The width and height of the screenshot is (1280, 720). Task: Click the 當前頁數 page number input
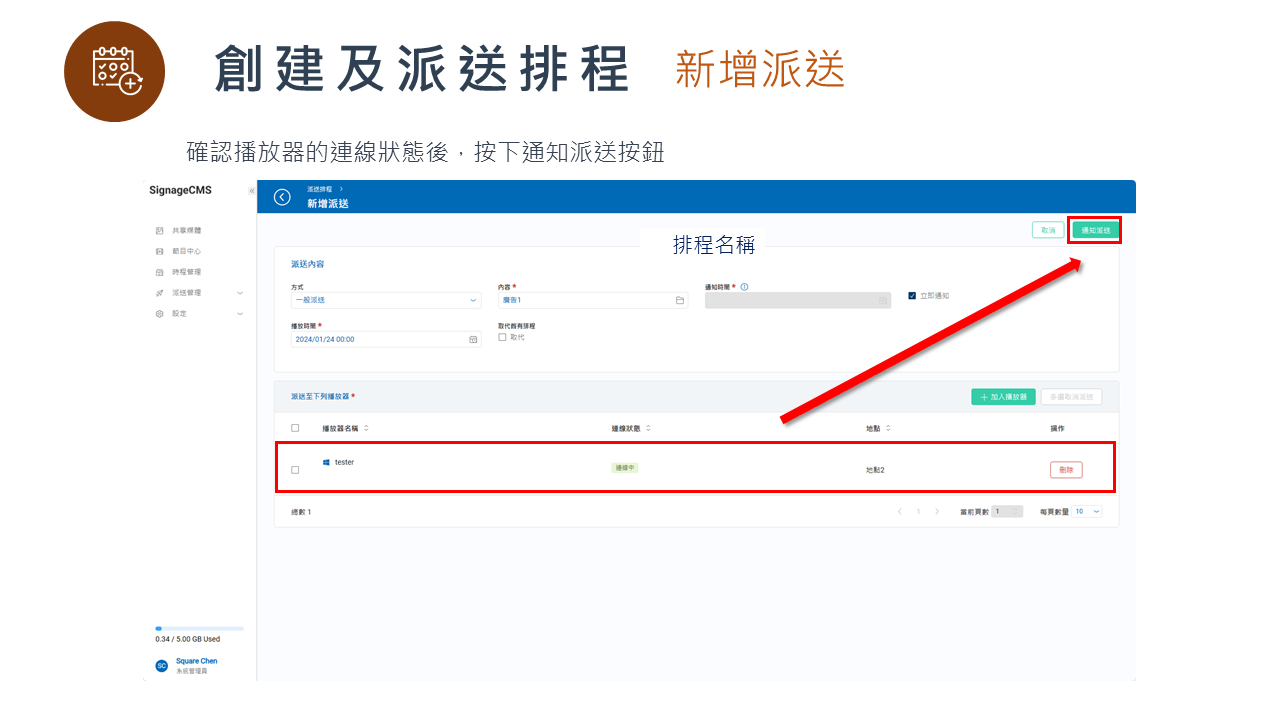1005,511
